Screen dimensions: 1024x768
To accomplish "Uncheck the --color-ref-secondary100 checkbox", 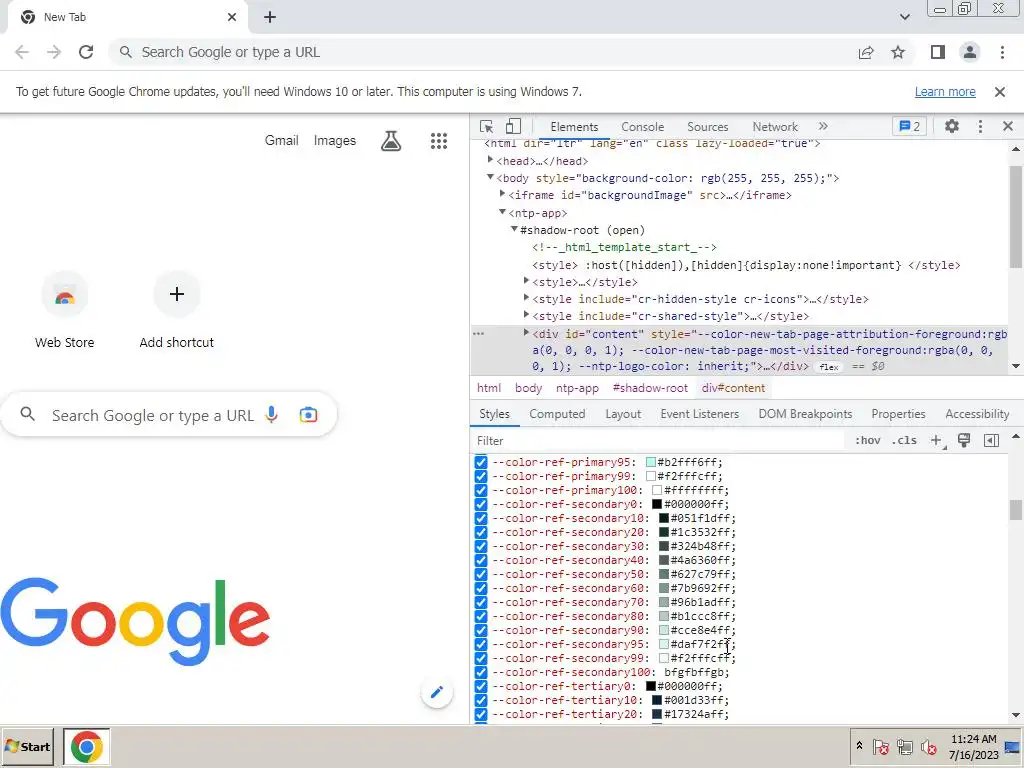I will [x=481, y=672].
